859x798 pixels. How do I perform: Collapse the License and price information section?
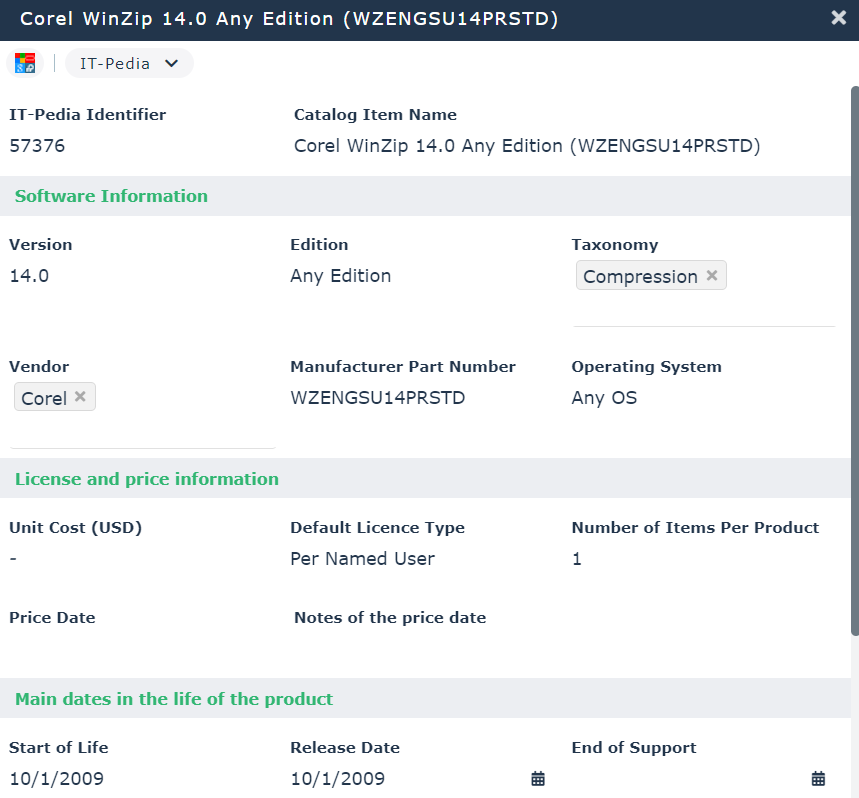coord(147,479)
